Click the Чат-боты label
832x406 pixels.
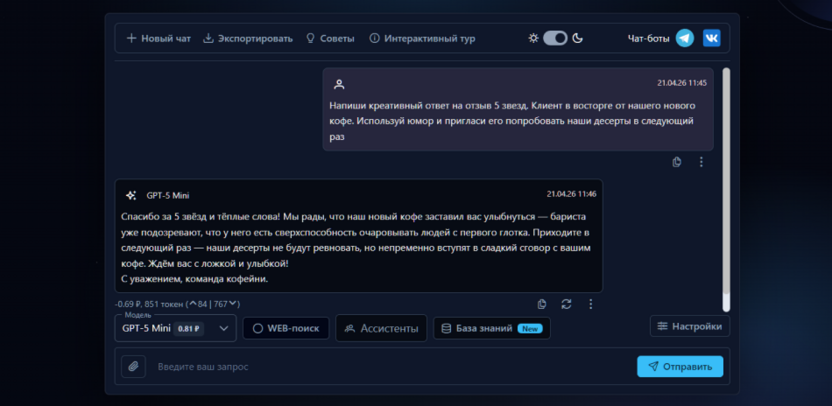click(648, 39)
